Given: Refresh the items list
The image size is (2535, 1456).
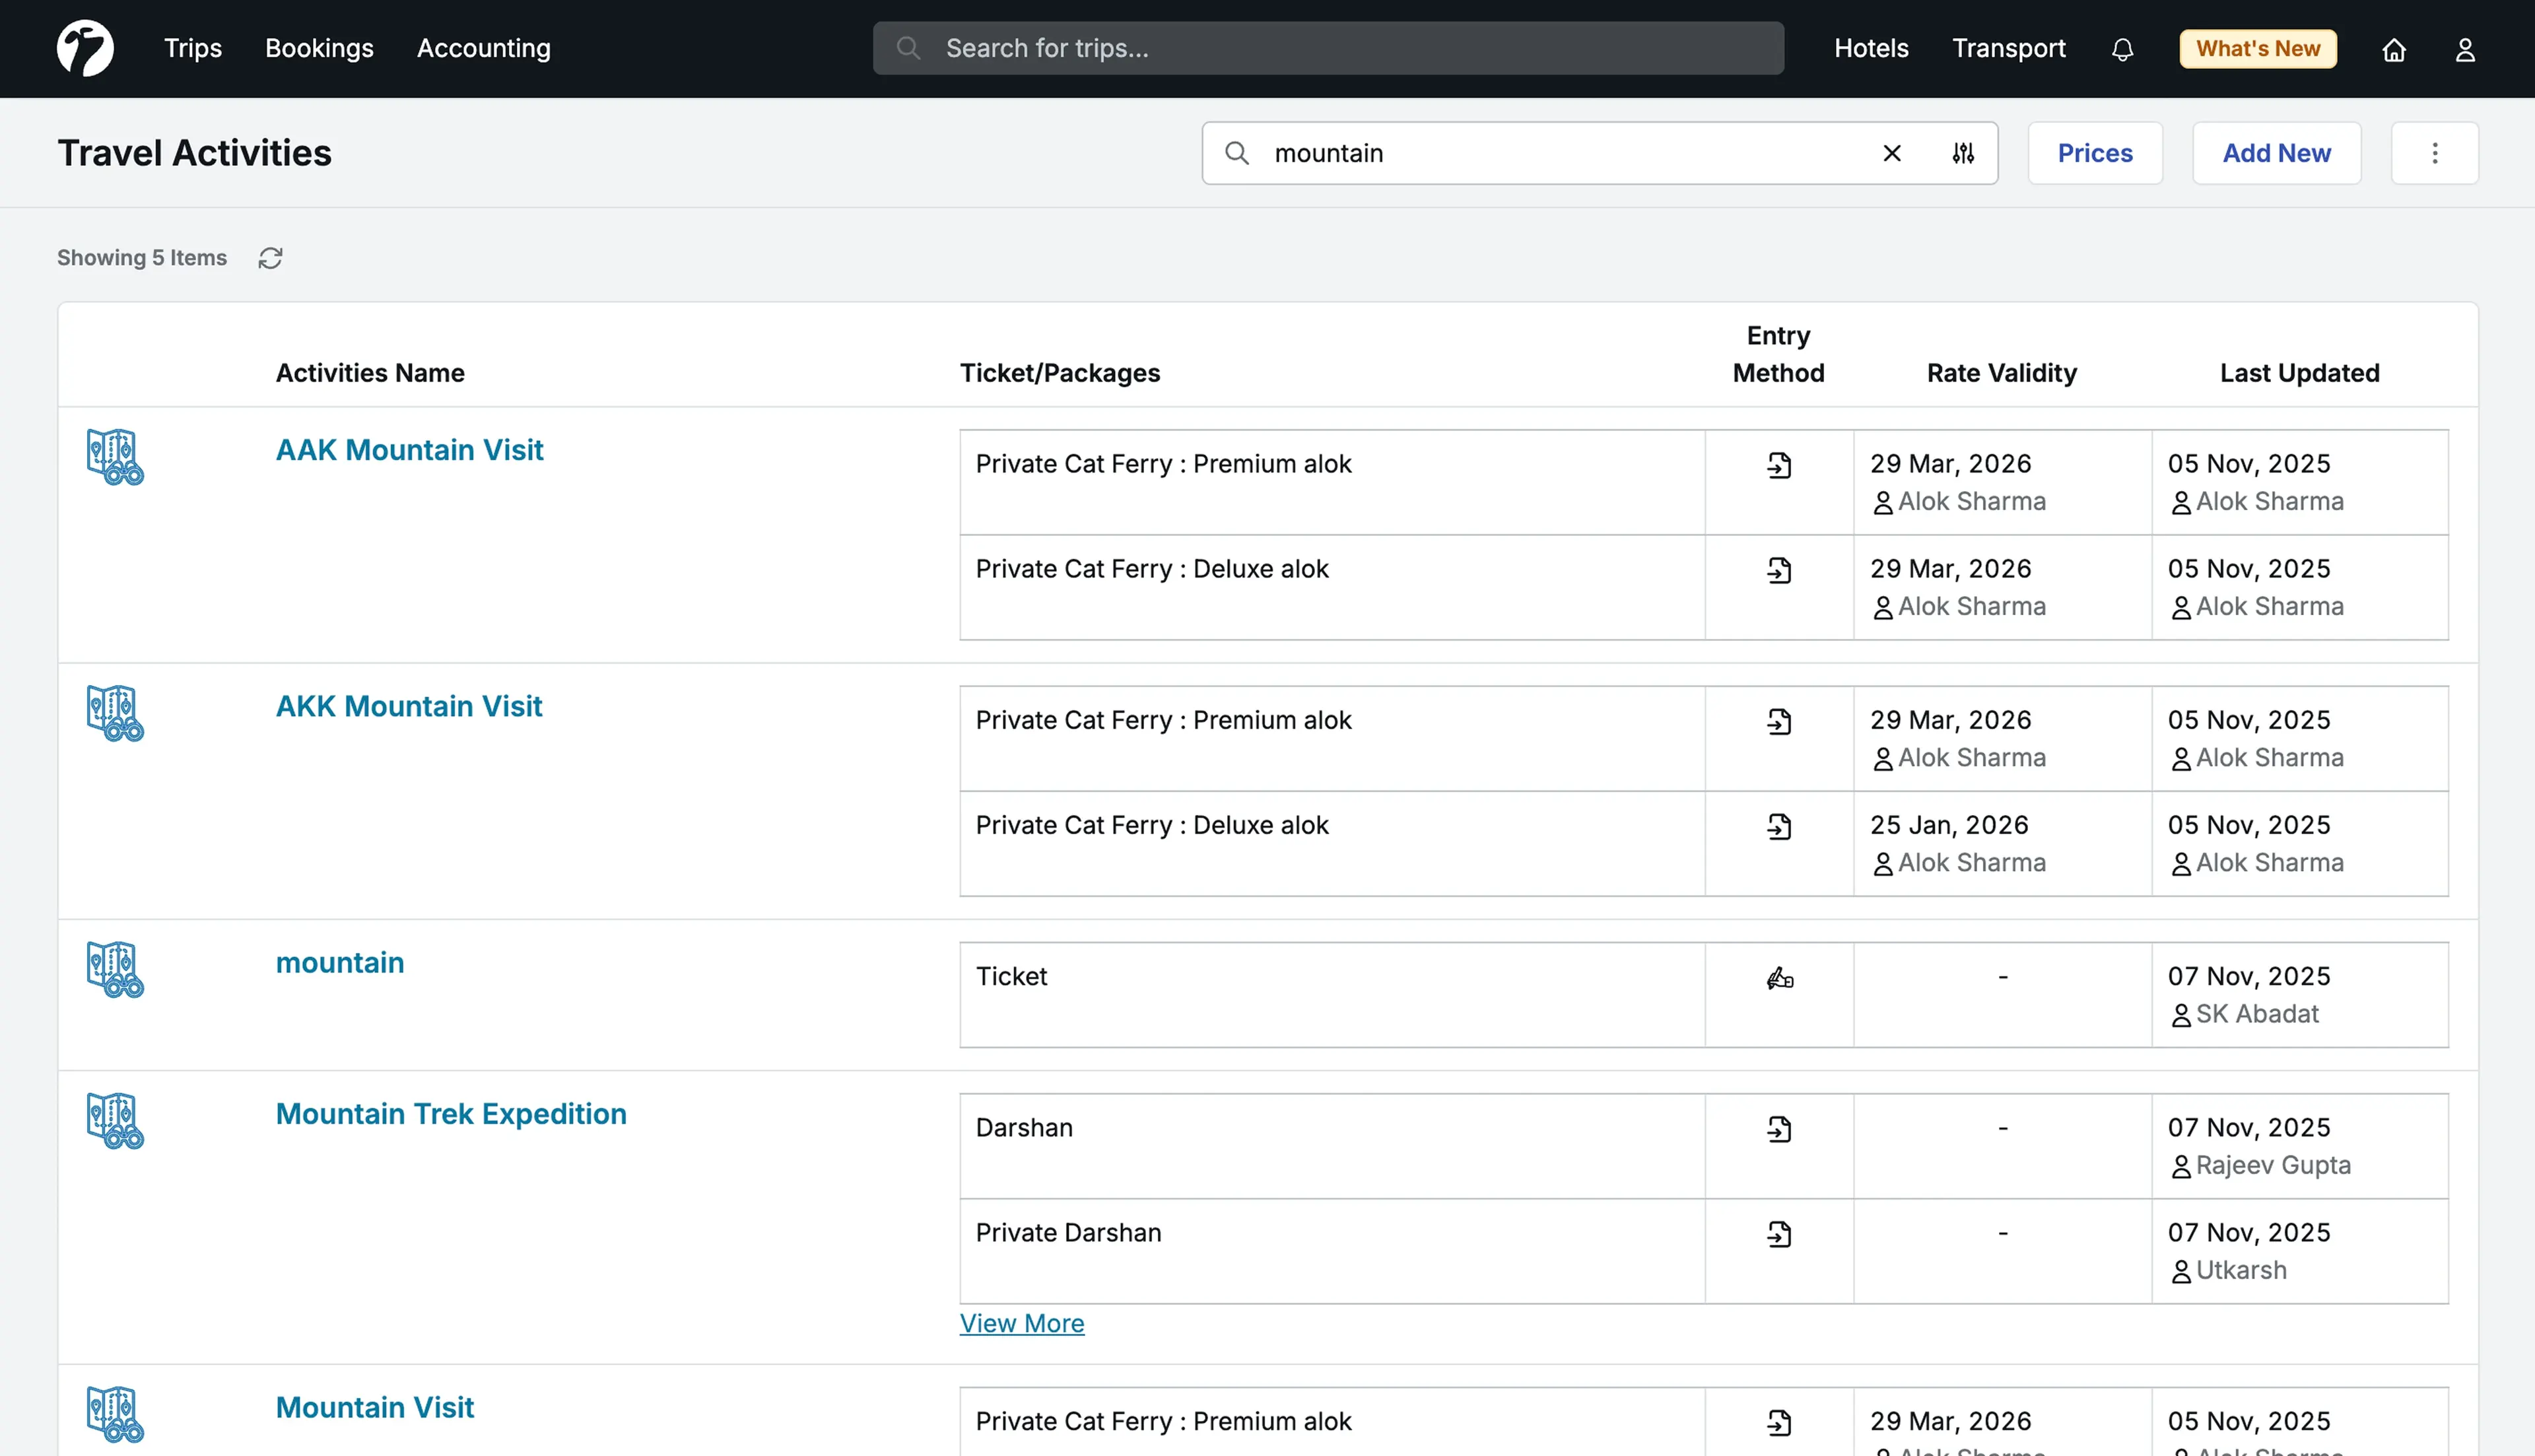Looking at the screenshot, I should coord(270,258).
